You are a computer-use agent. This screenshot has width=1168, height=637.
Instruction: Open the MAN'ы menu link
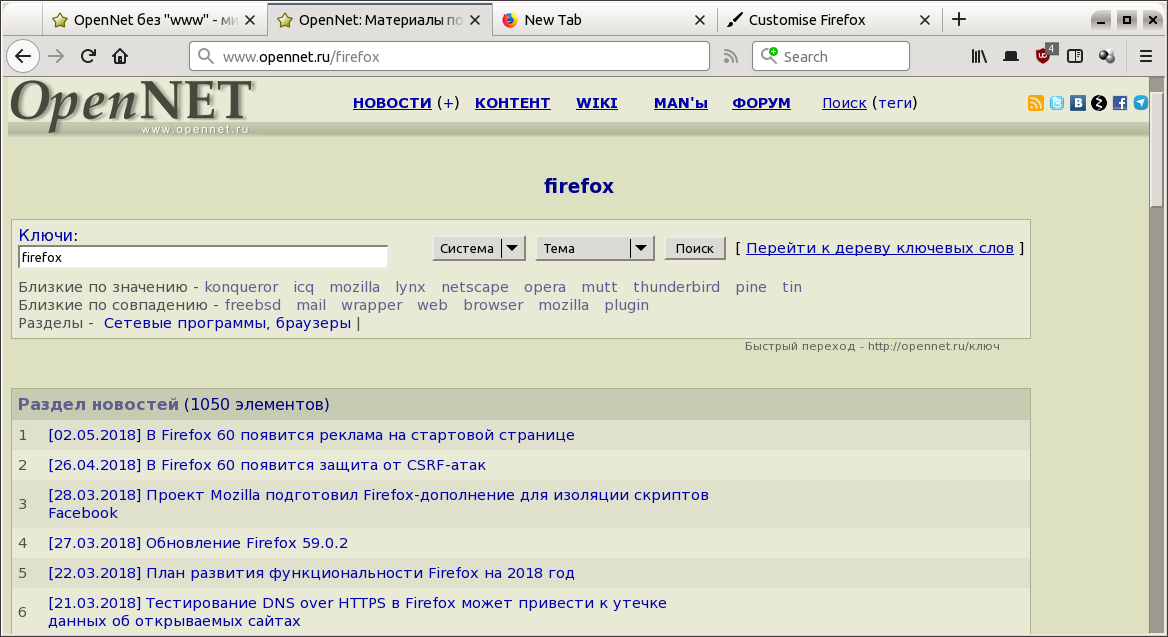[681, 103]
